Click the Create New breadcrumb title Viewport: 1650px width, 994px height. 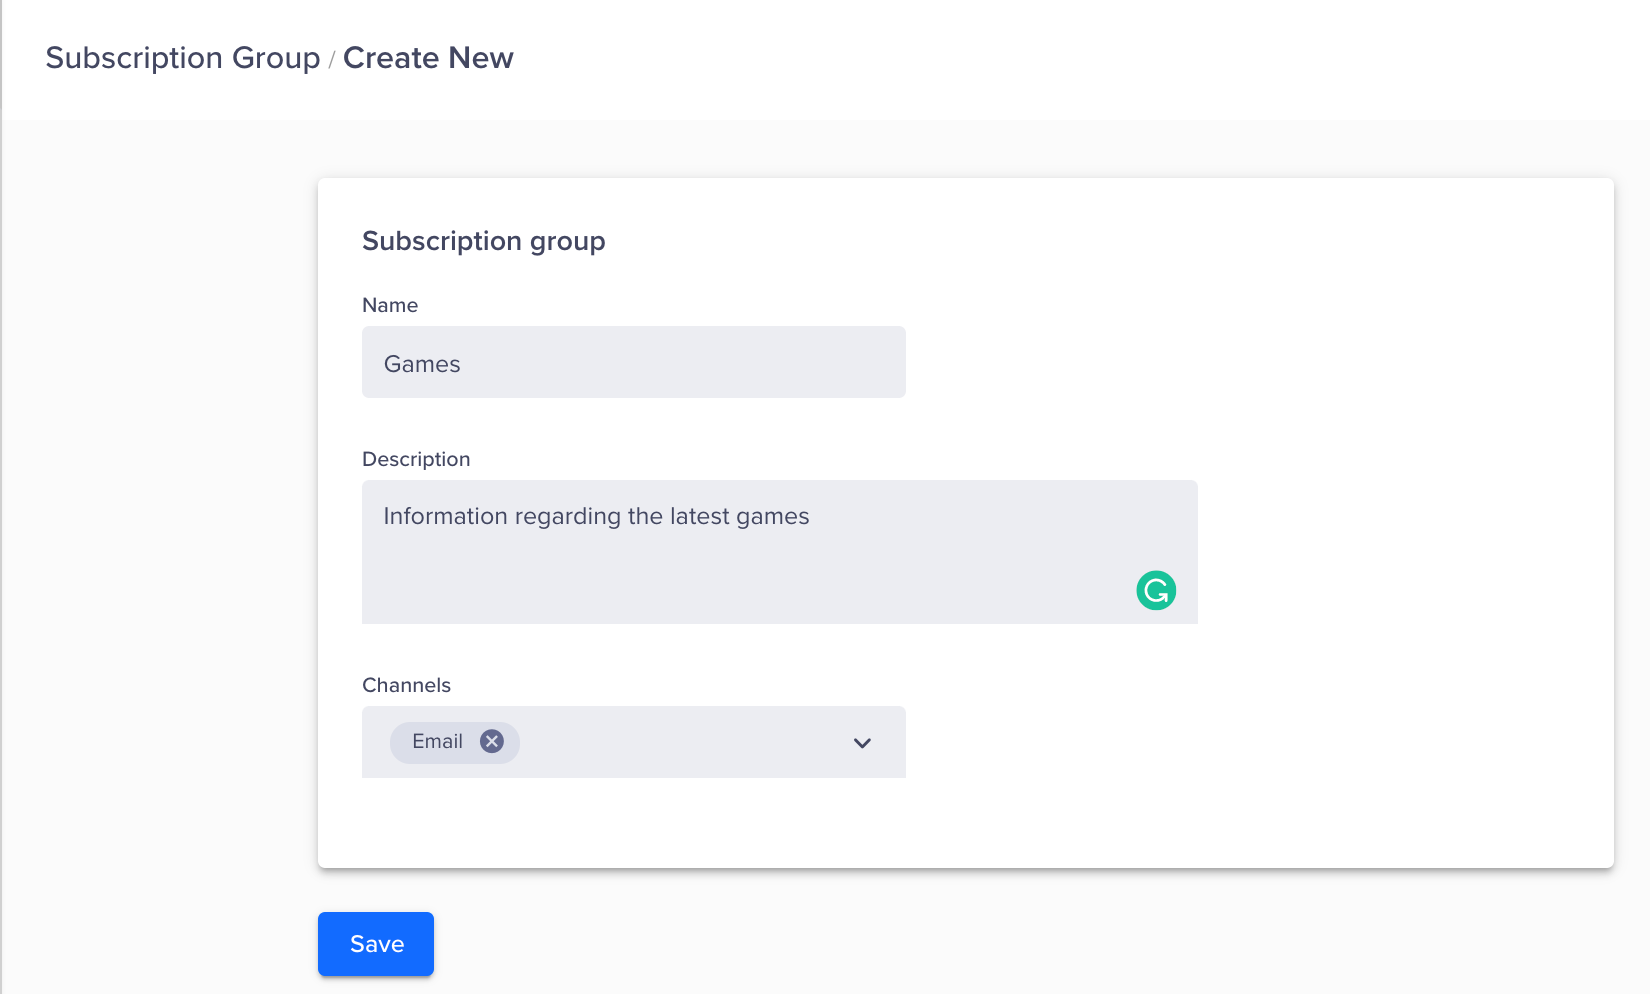pos(428,58)
